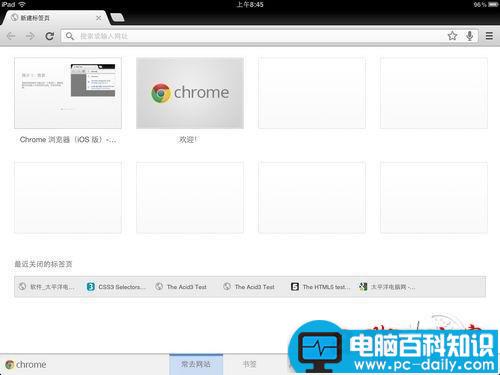Bookmark page with the star icon
The image size is (500, 375).
[x=452, y=36]
